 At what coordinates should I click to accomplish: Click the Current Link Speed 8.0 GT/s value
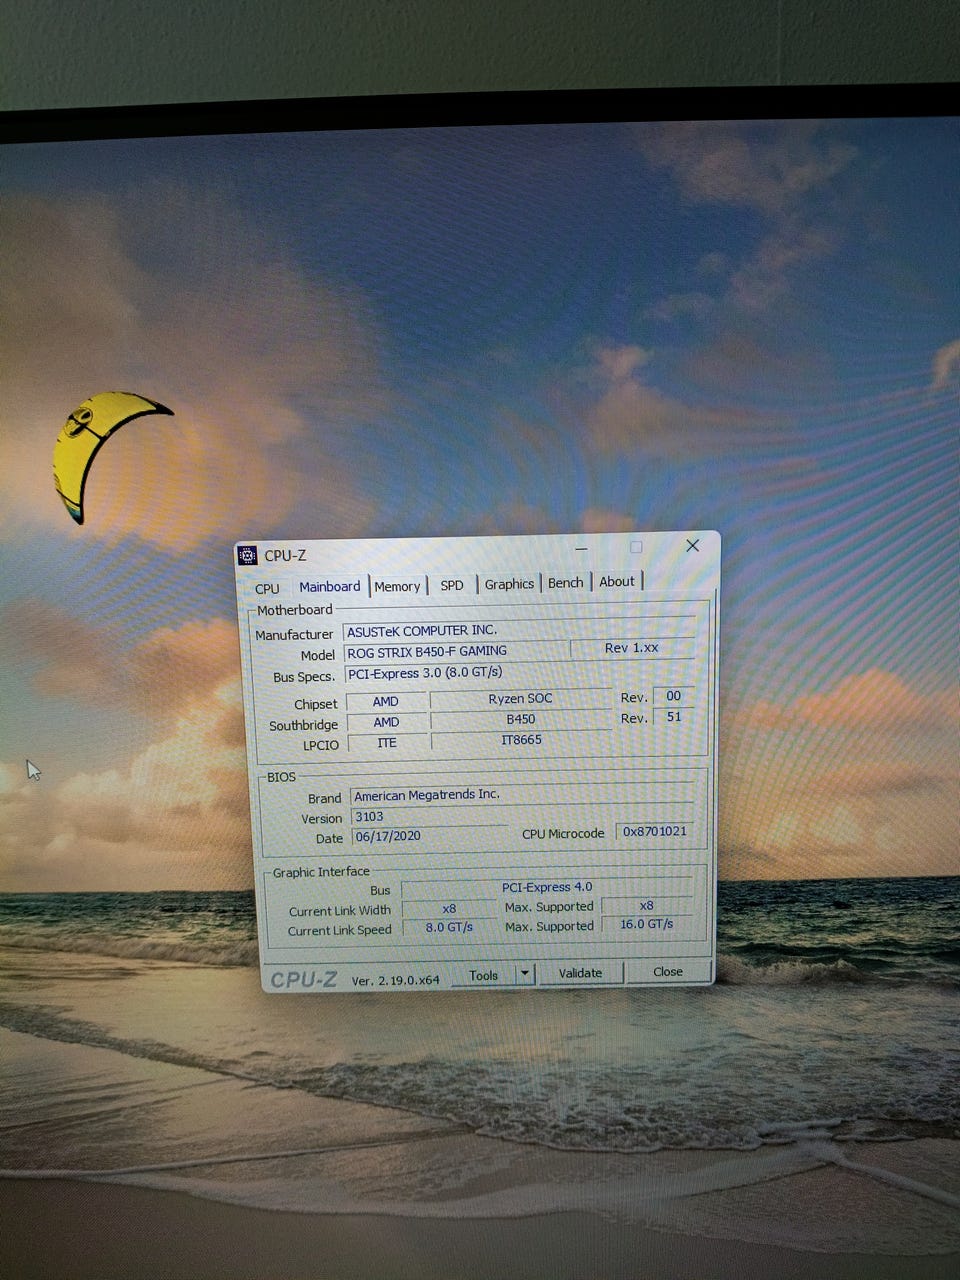[x=449, y=928]
